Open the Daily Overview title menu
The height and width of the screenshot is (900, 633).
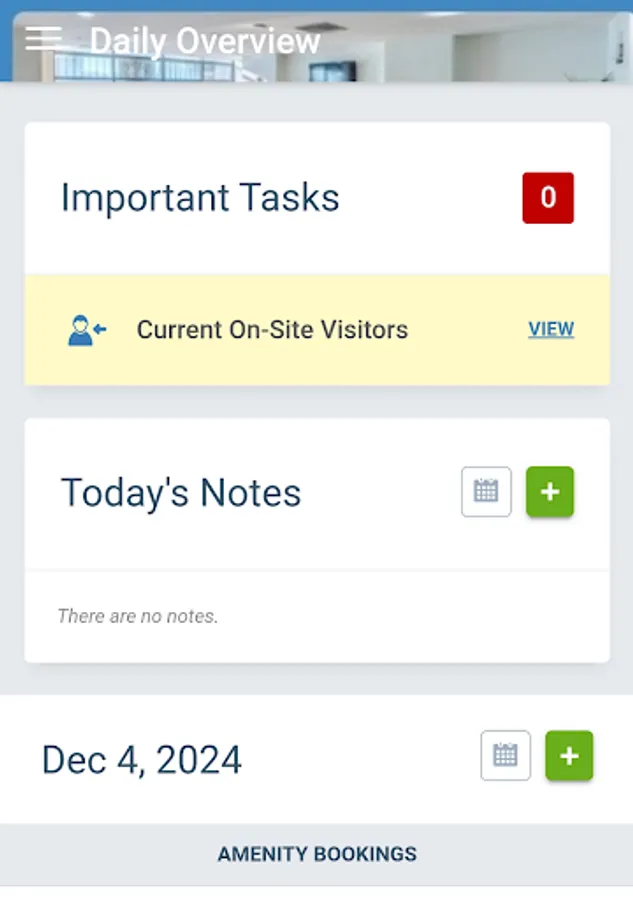click(x=205, y=40)
